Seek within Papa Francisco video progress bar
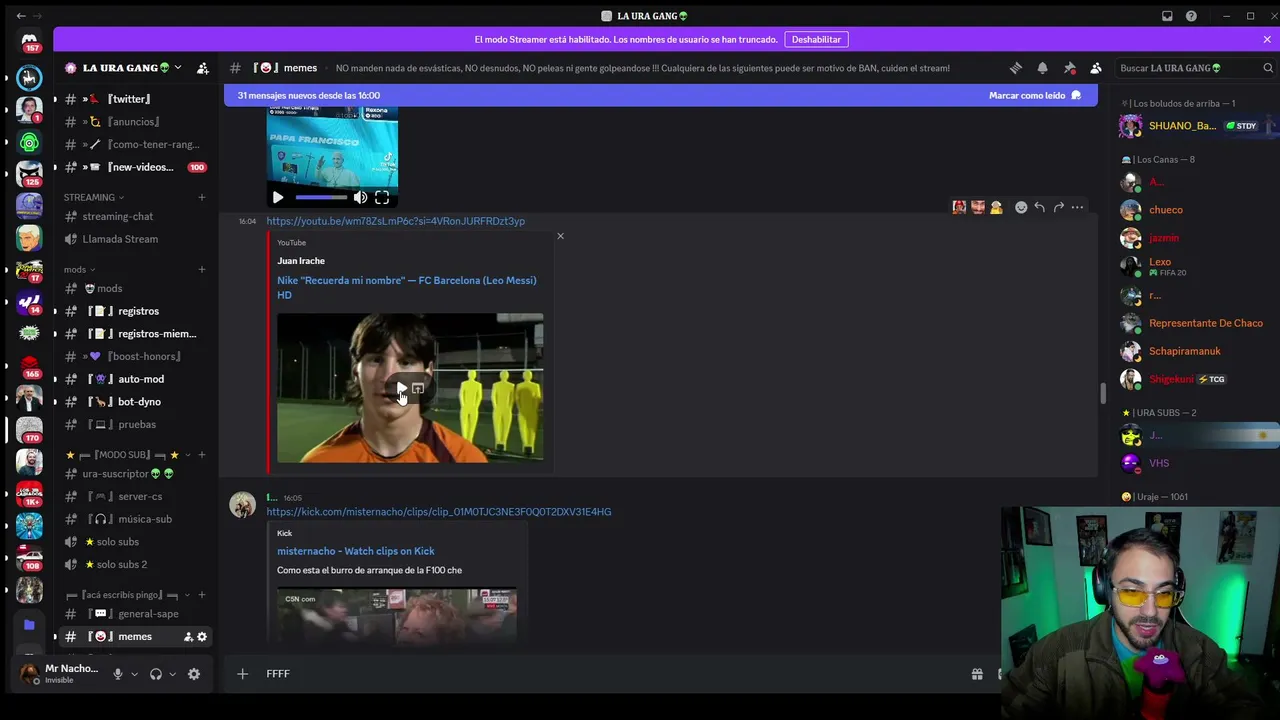 [x=321, y=197]
